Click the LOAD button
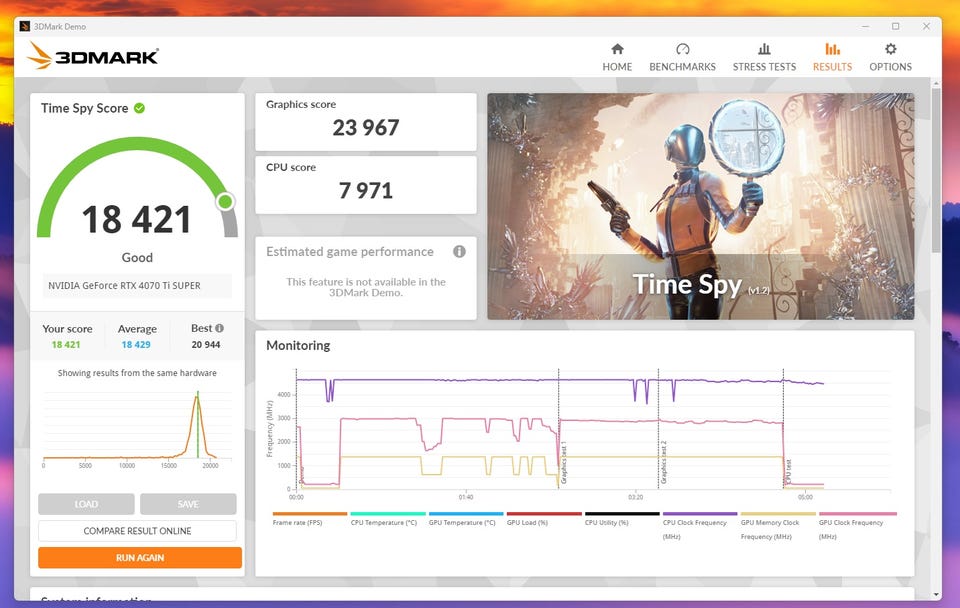Screen dimensions: 960x608 click(86, 504)
